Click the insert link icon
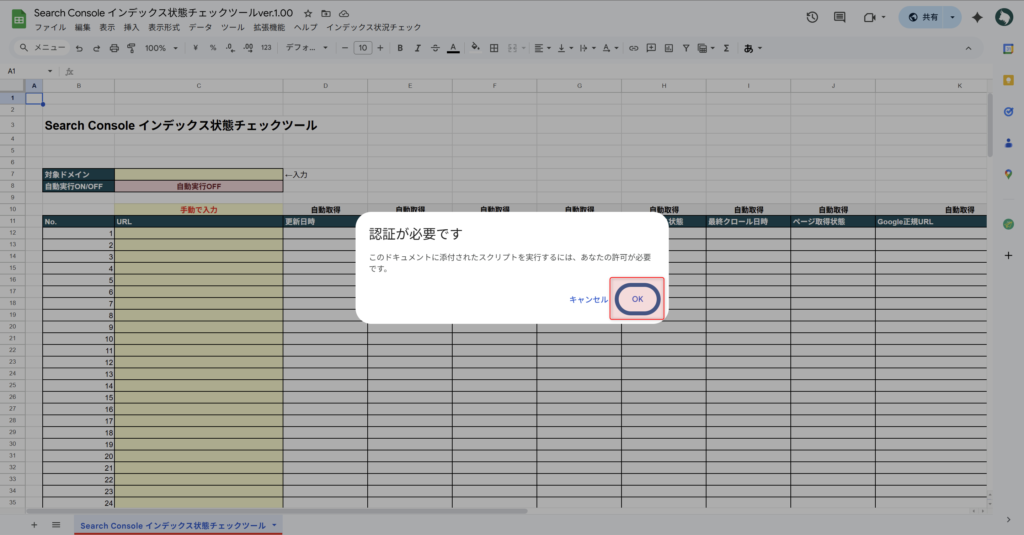This screenshot has width=1024, height=535. coord(633,47)
